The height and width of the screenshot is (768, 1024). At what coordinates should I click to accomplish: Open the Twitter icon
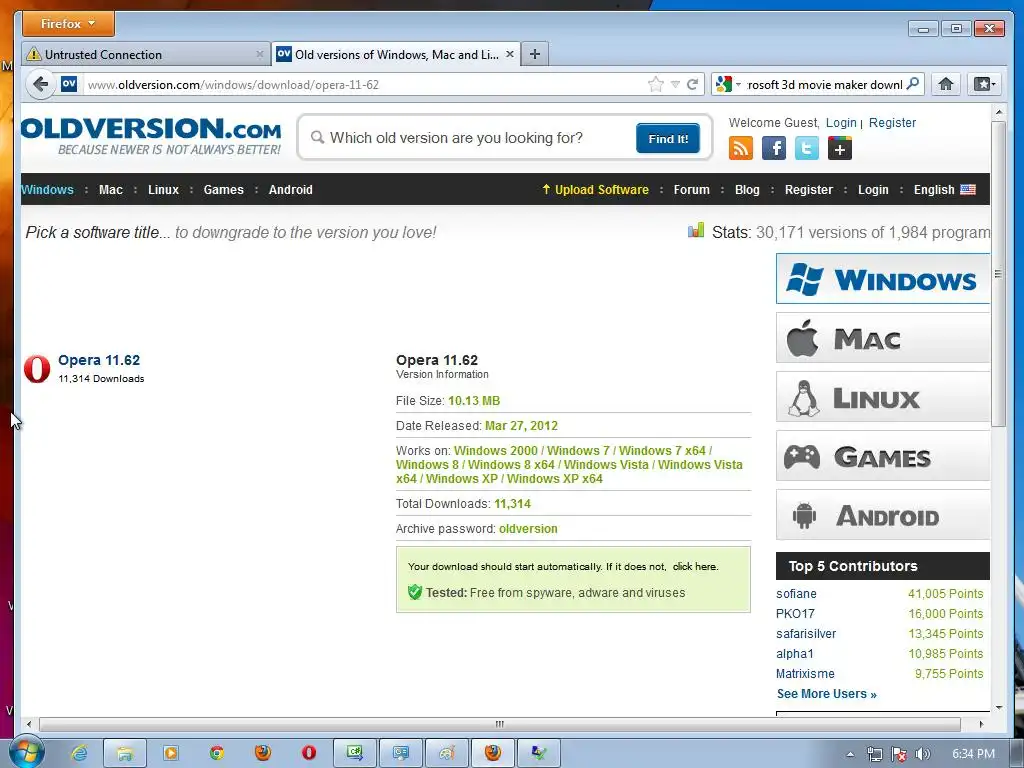tap(807, 149)
